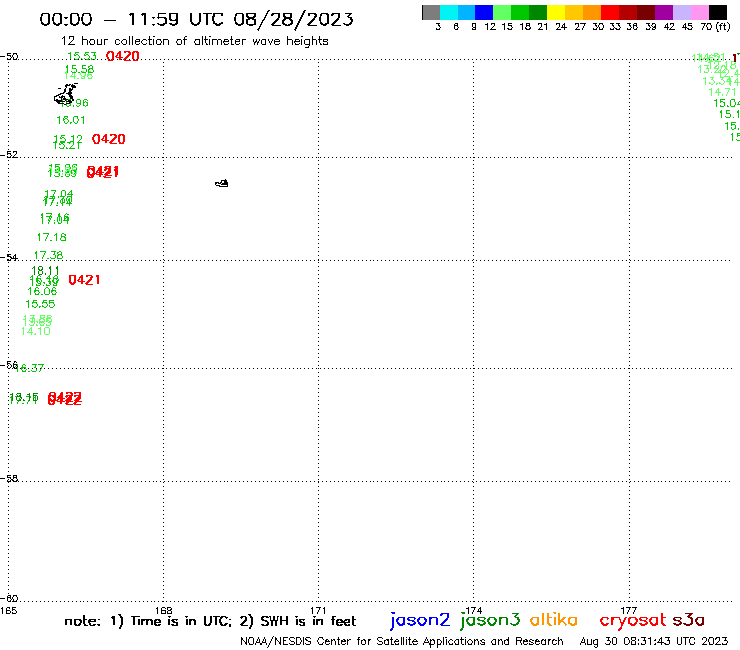Image resolution: width=740 pixels, height=650 pixels.
Task: Pick the black swatch at the scale's end
Action: click(x=717, y=12)
